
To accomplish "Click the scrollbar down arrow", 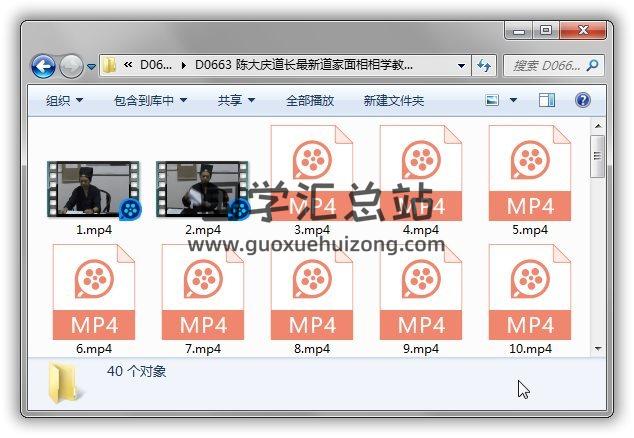I will pyautogui.click(x=598, y=349).
